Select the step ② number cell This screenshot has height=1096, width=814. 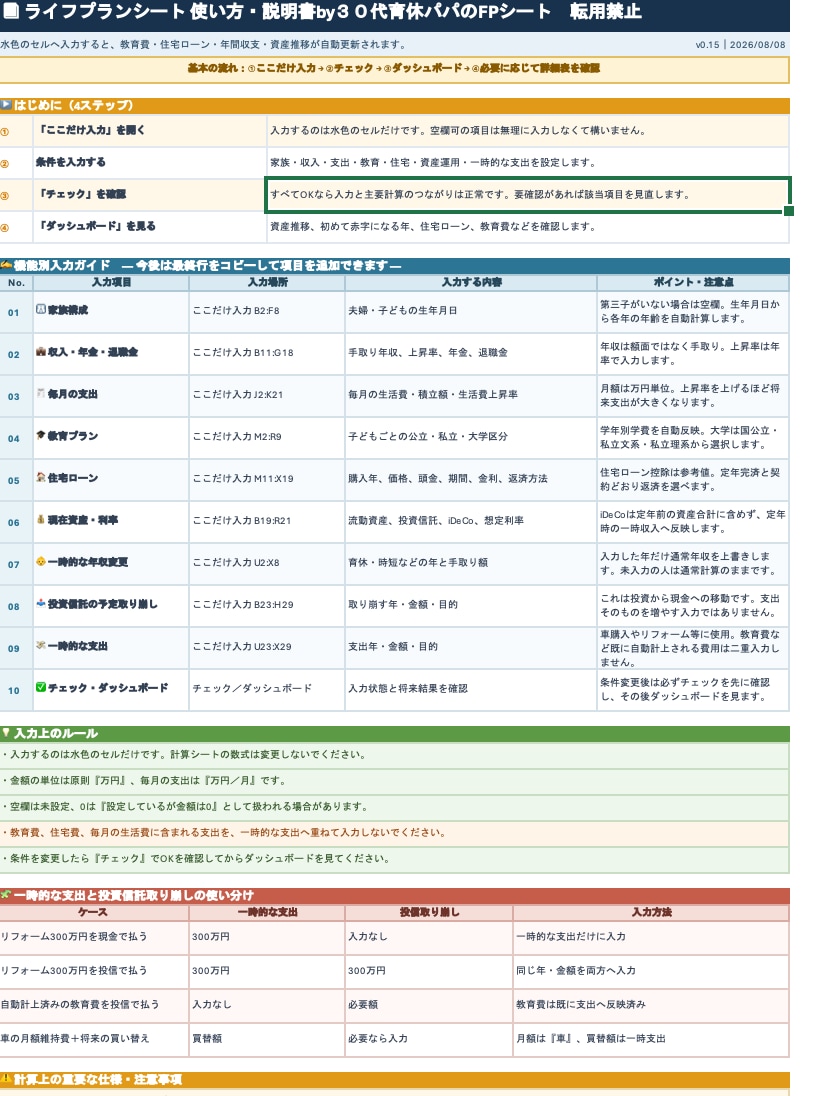click(16, 163)
